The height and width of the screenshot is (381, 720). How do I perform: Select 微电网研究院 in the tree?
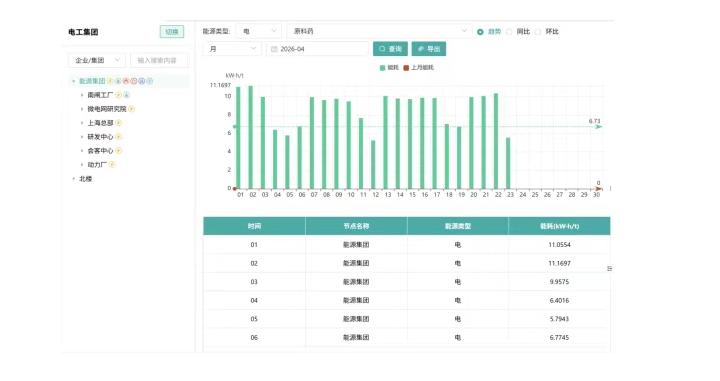[x=107, y=109]
